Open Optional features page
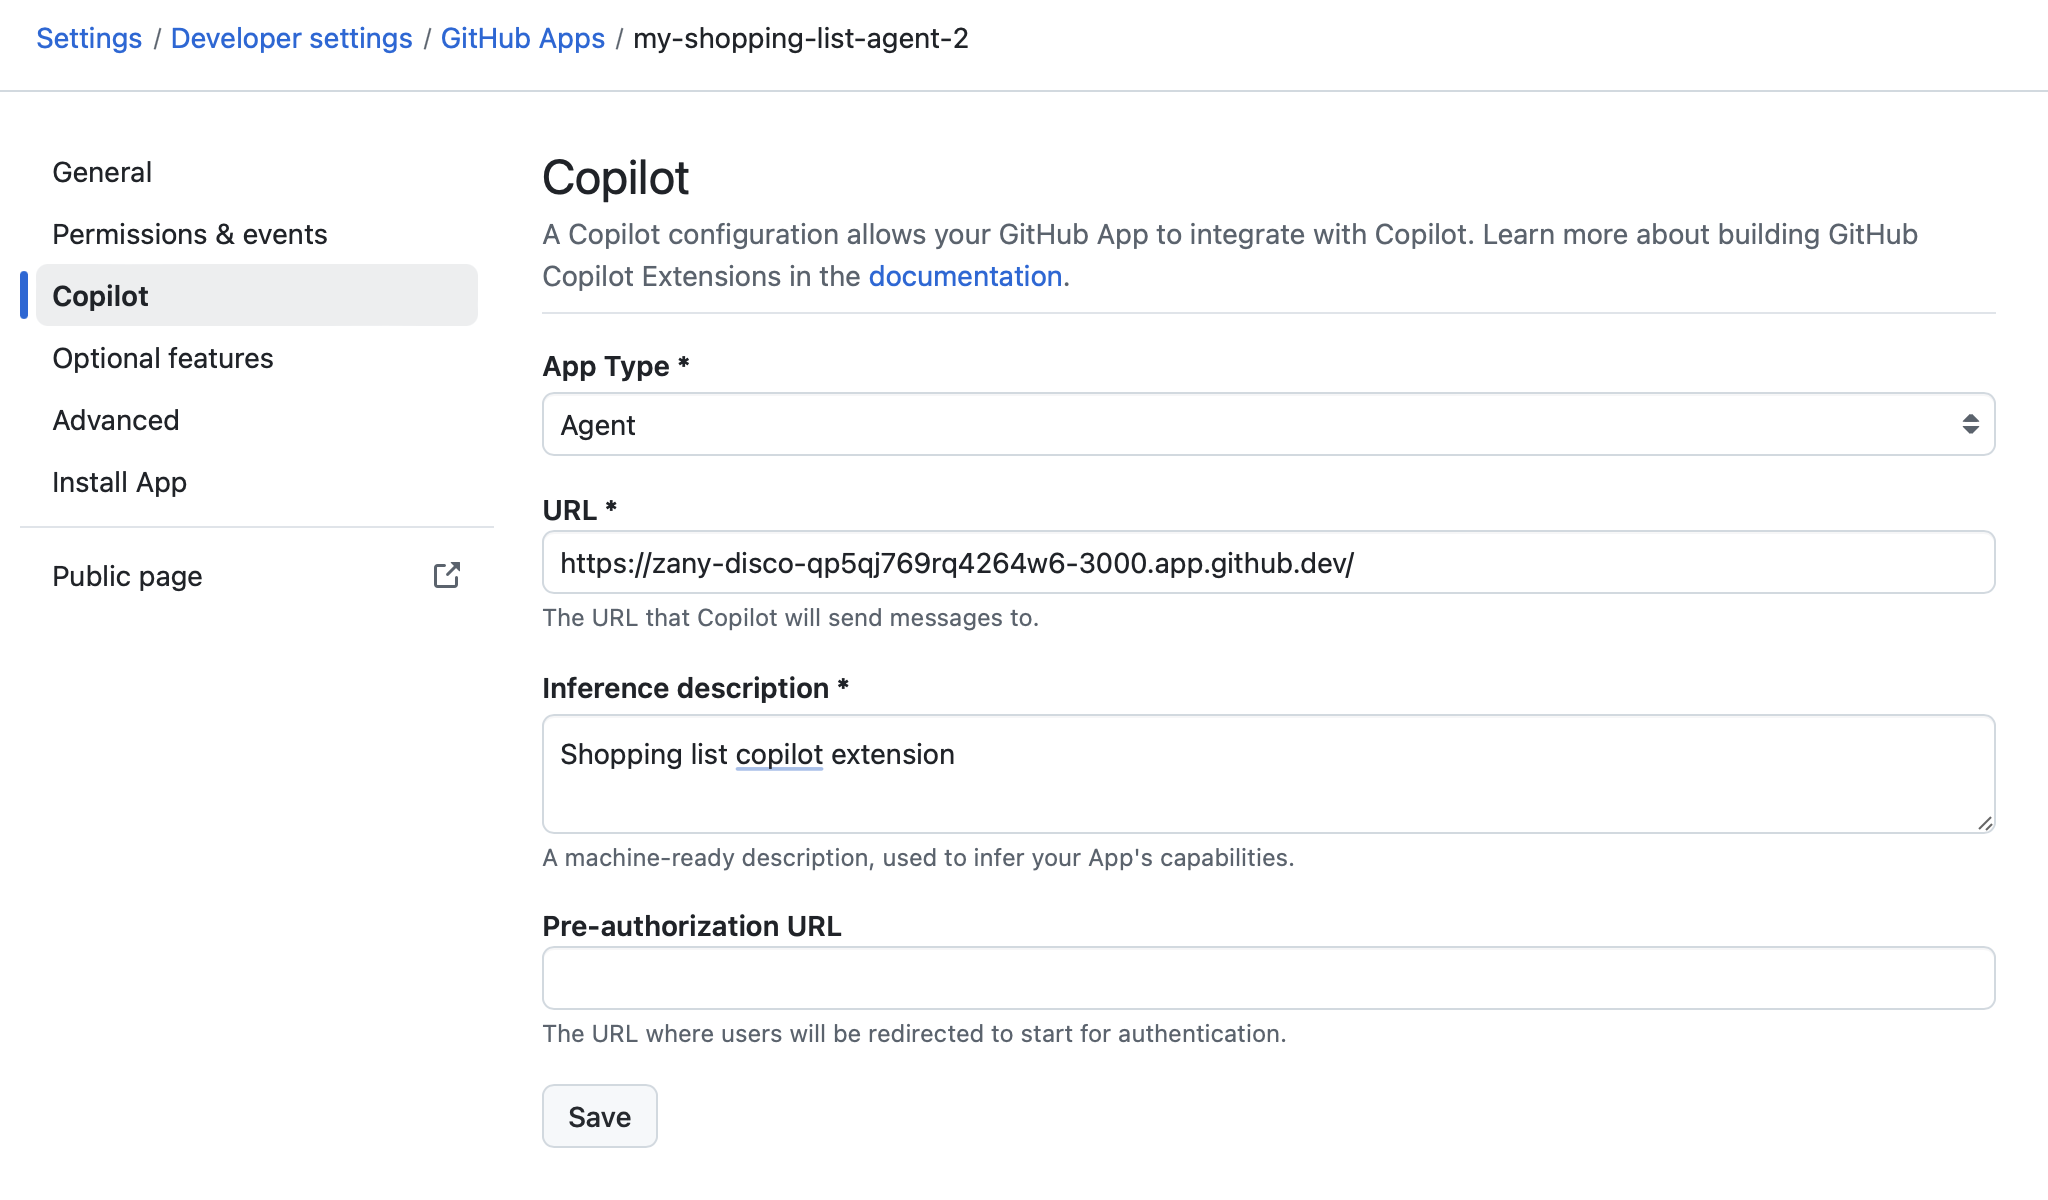The width and height of the screenshot is (2048, 1200). [163, 359]
